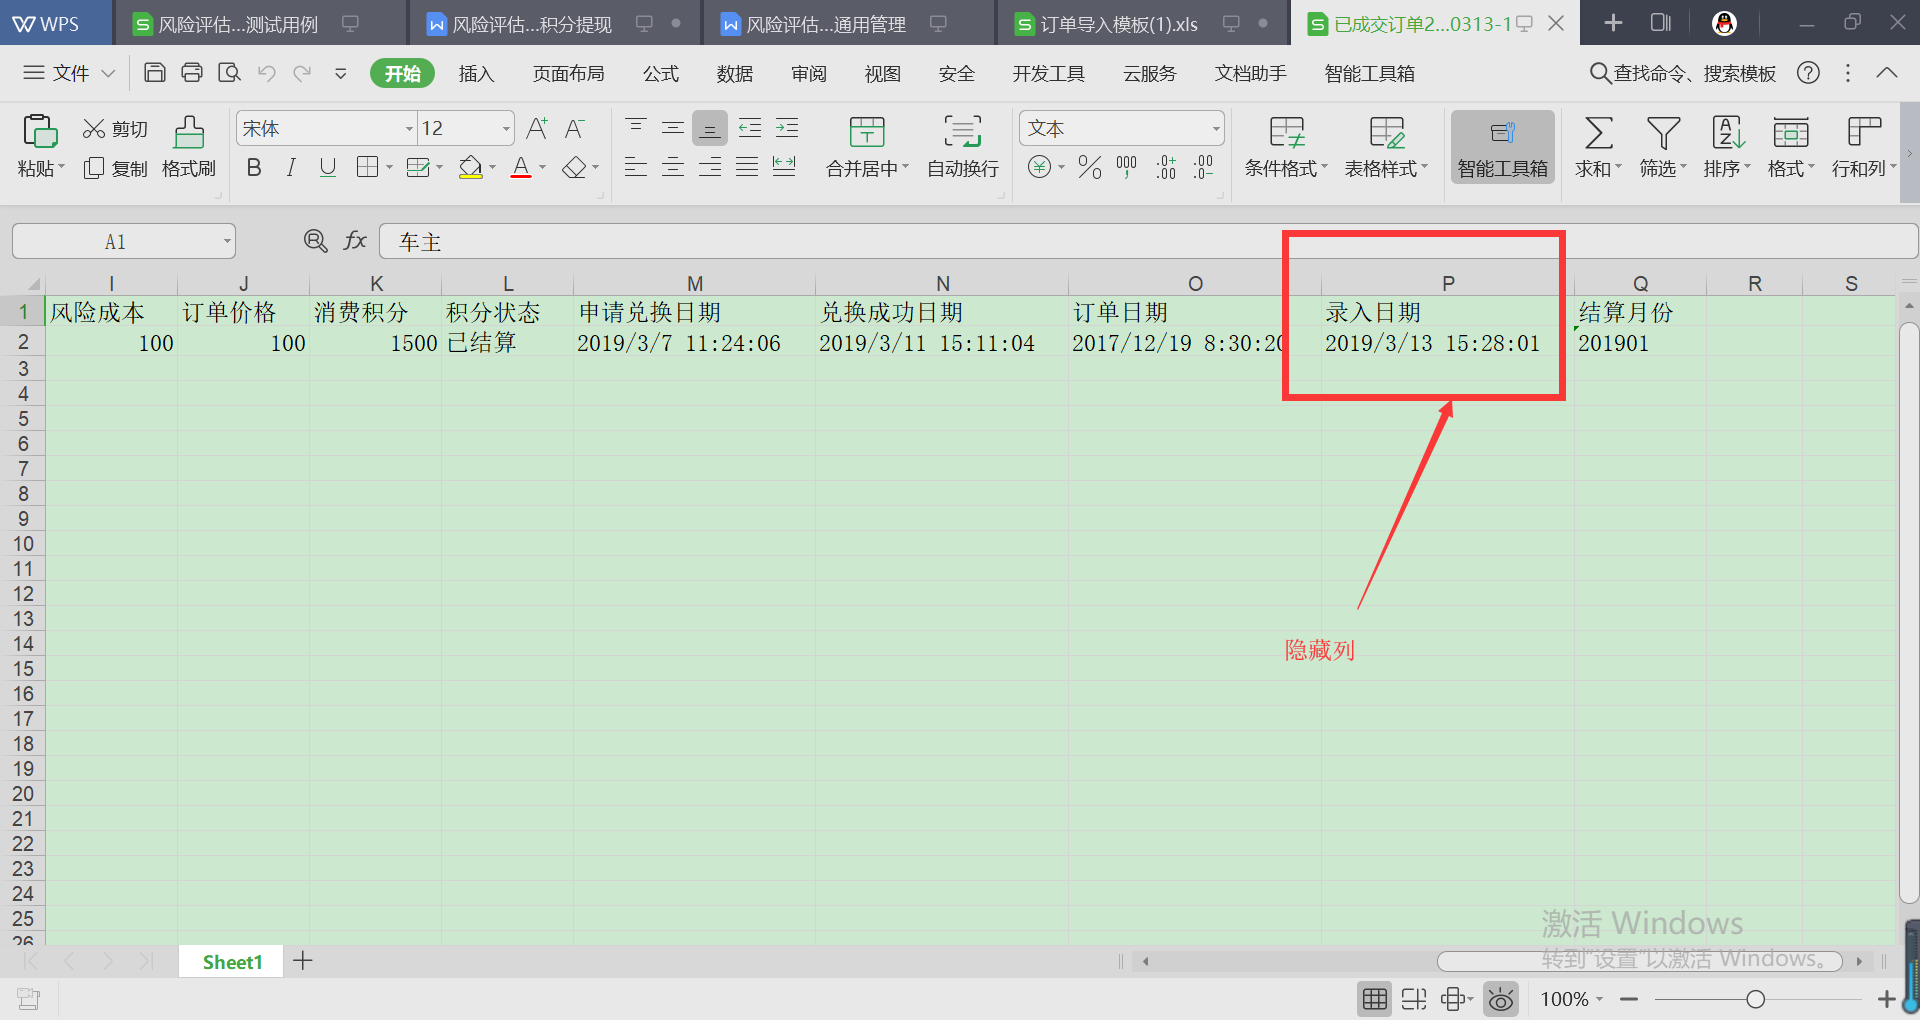Click the Filter 筛选 funnel icon
Viewport: 1920px width, 1020px height.
[1663, 132]
